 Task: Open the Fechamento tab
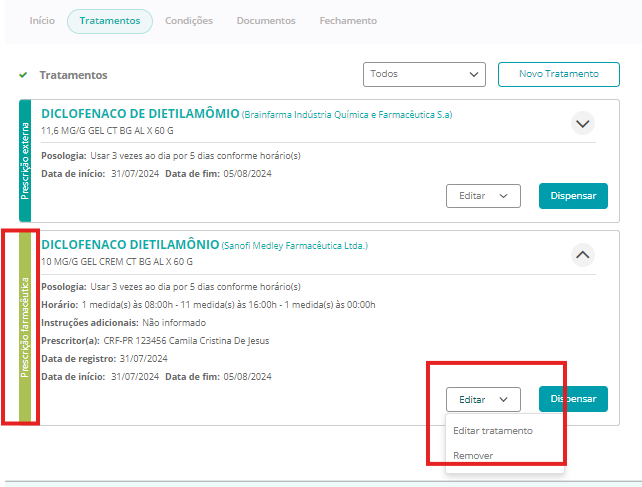coord(348,21)
